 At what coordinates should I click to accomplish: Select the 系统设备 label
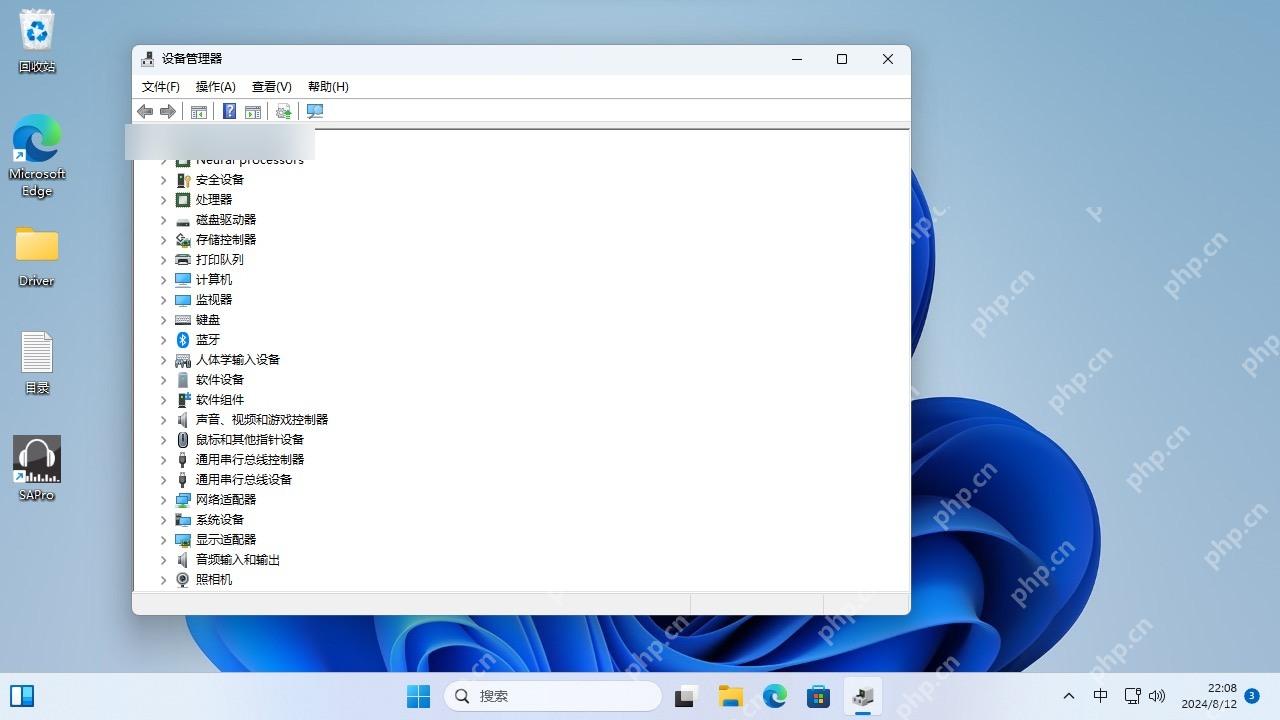pos(220,520)
